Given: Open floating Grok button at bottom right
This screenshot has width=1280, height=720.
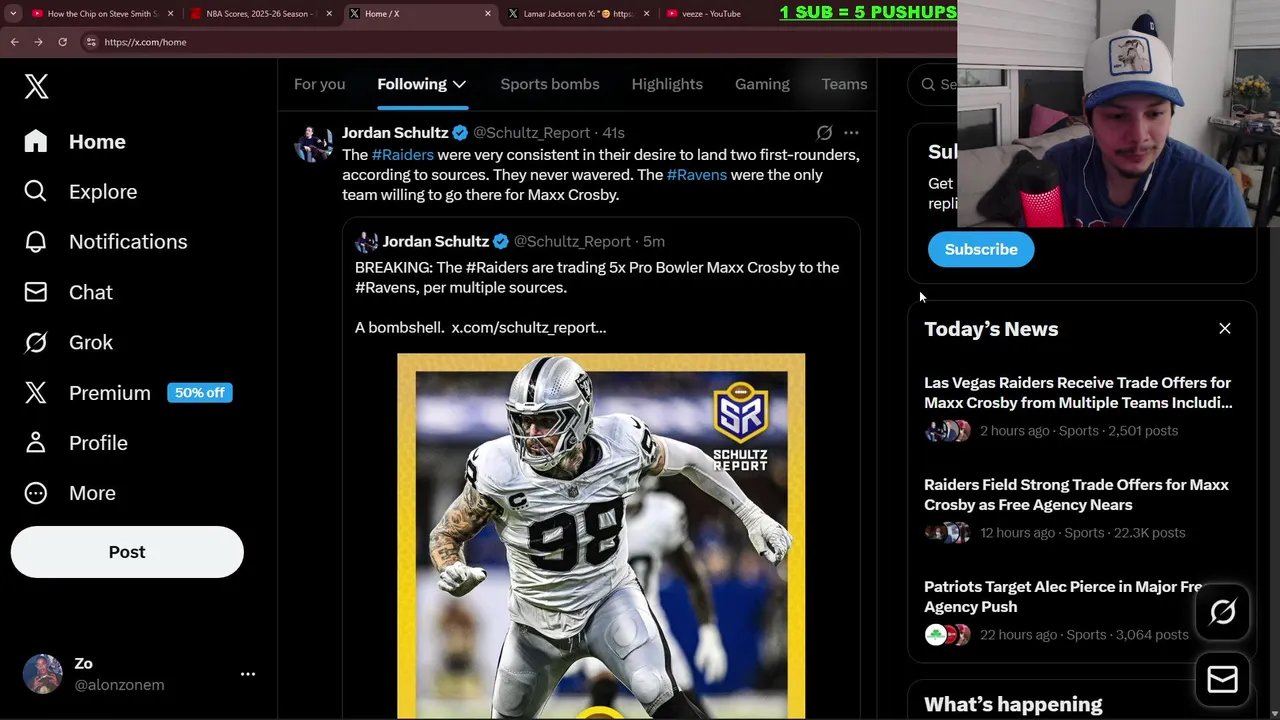Looking at the screenshot, I should (1222, 612).
